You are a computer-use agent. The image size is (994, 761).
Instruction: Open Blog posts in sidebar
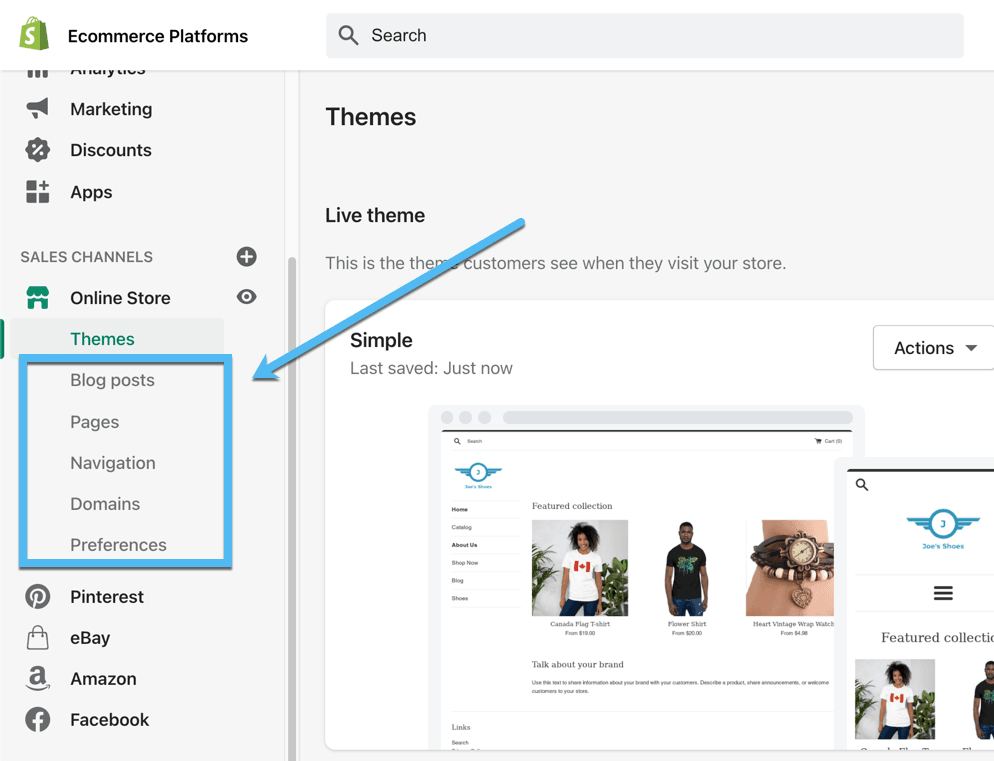[112, 380]
